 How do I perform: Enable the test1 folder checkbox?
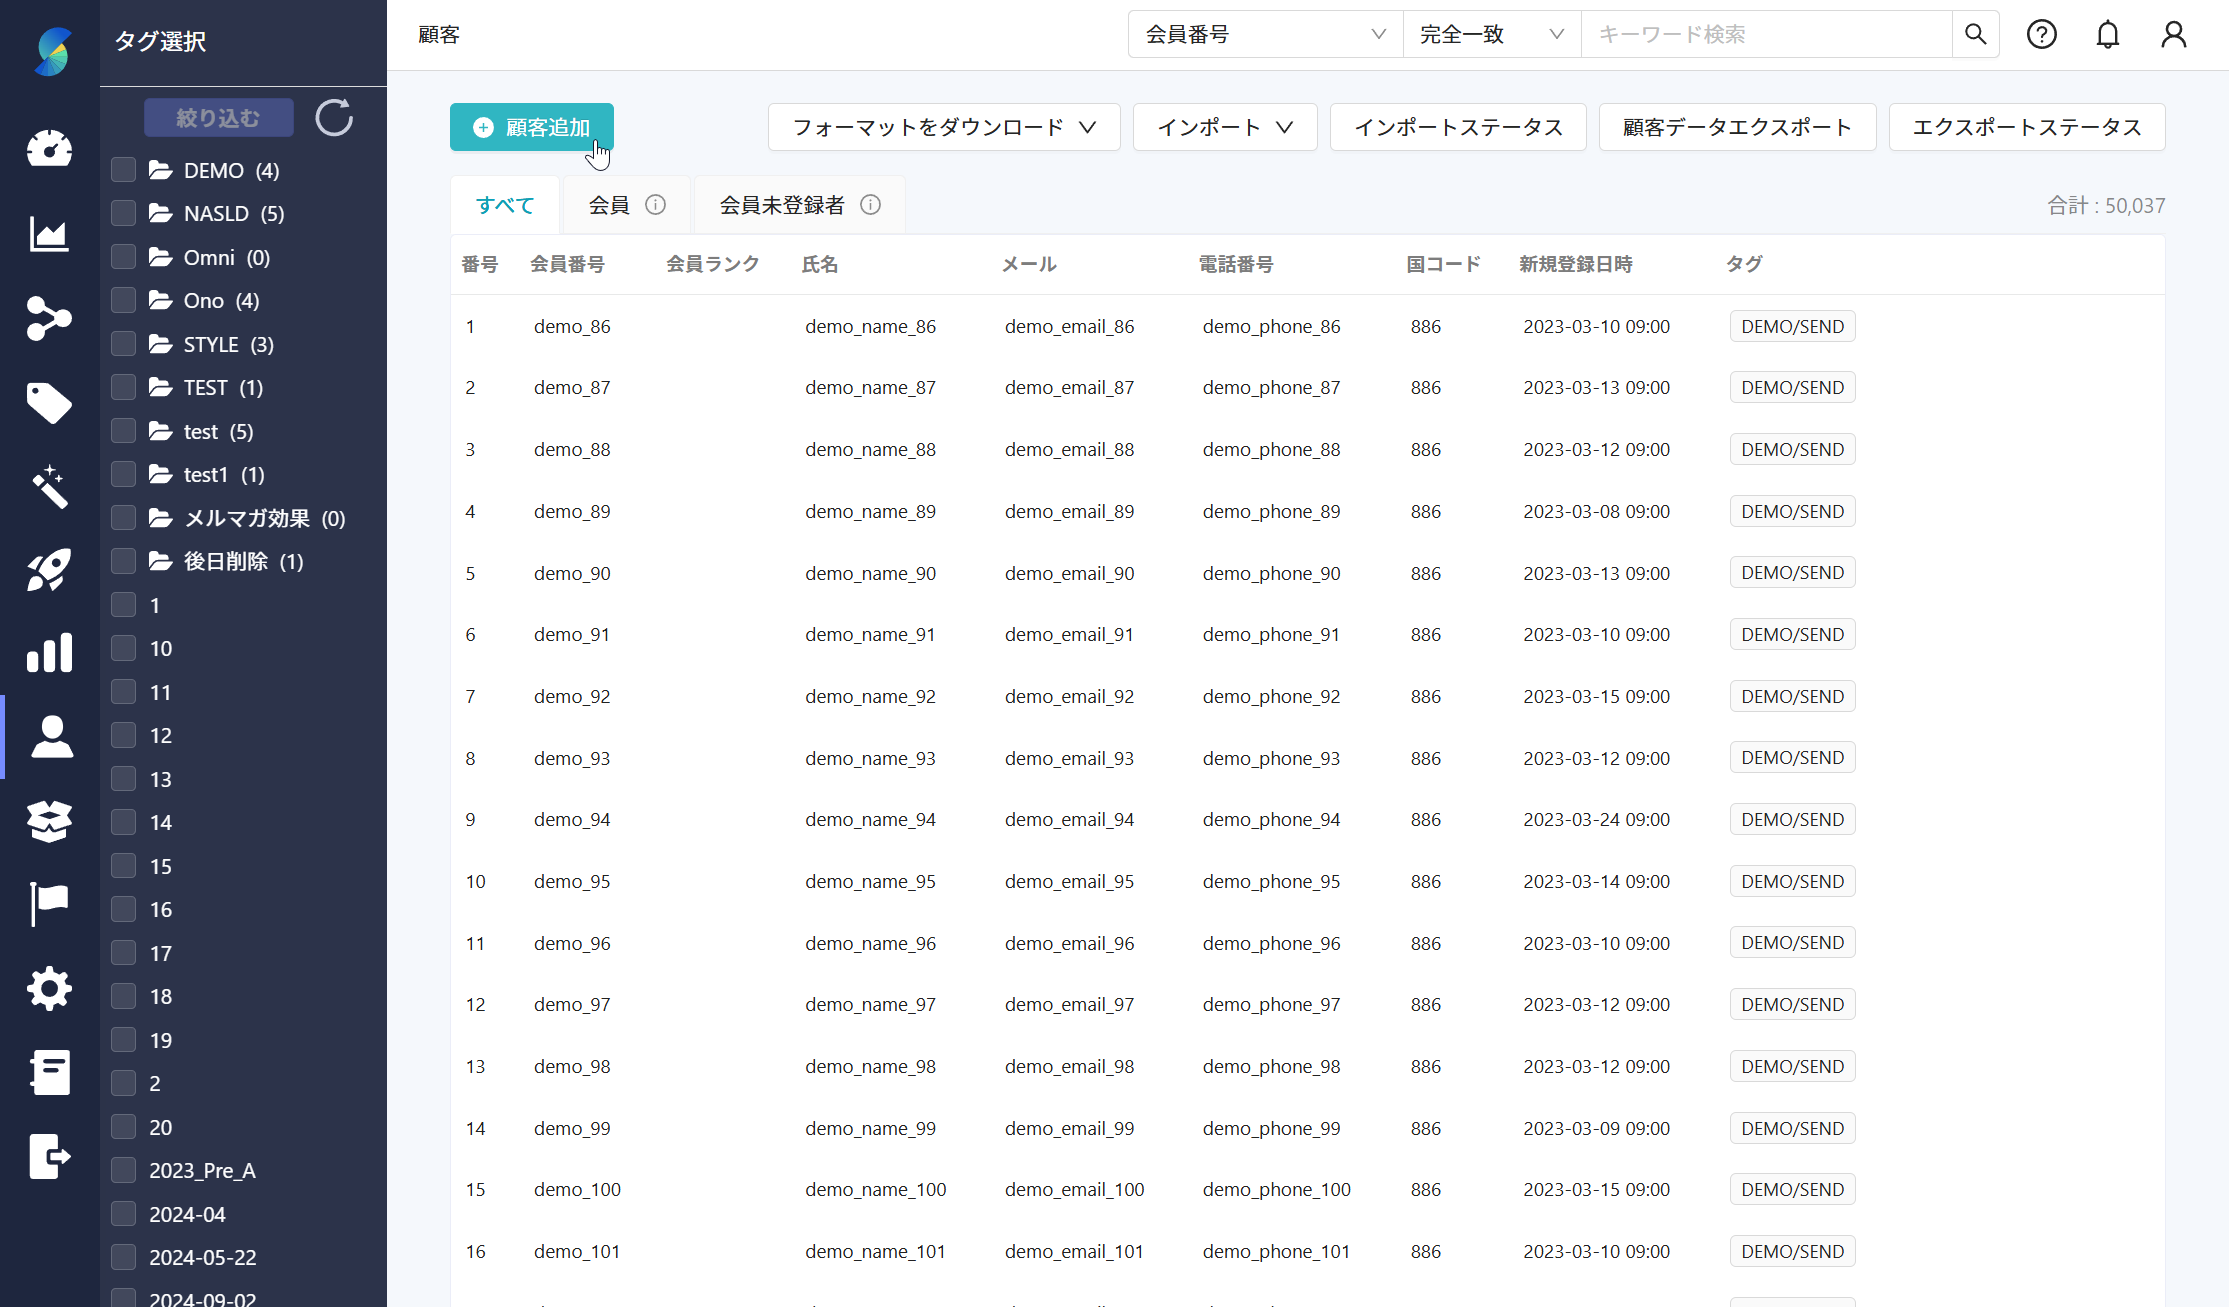tap(122, 474)
